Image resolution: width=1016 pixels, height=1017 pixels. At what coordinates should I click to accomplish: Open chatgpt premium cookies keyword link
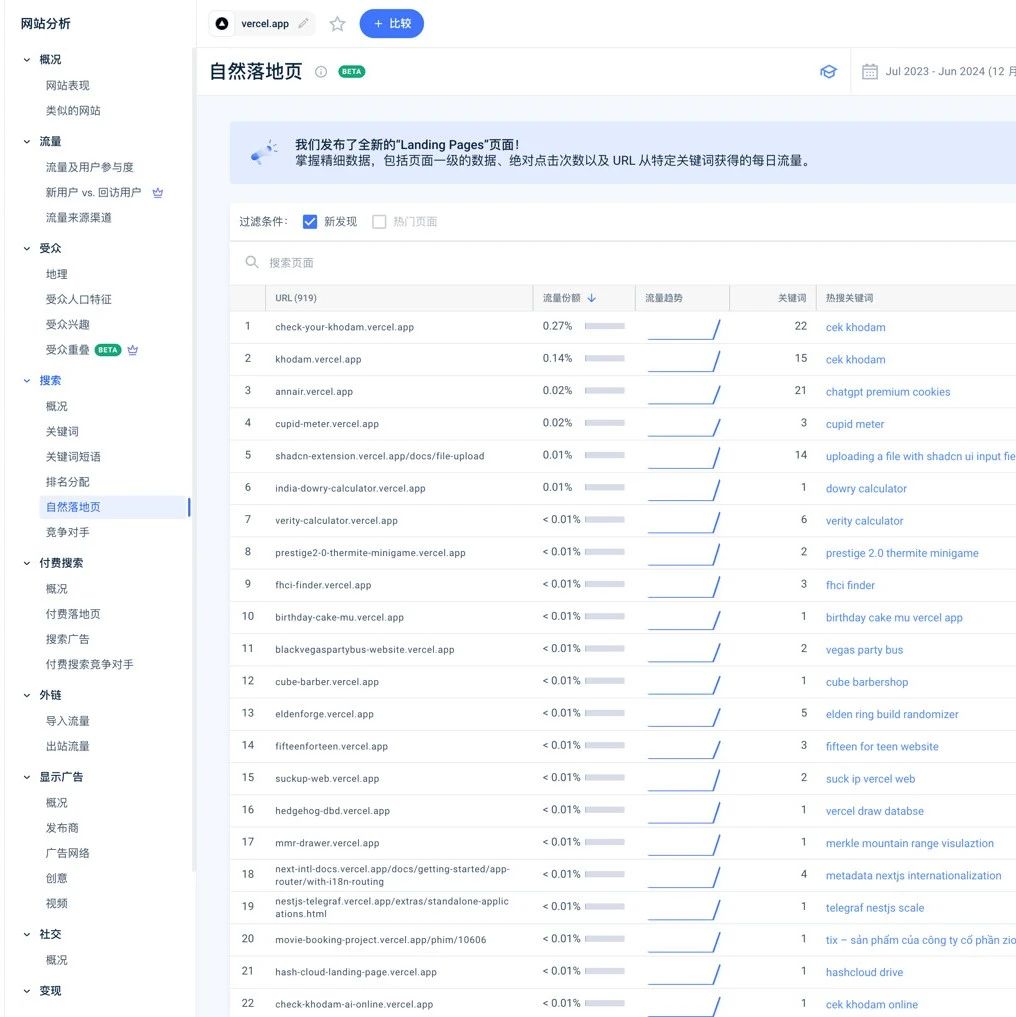[888, 392]
